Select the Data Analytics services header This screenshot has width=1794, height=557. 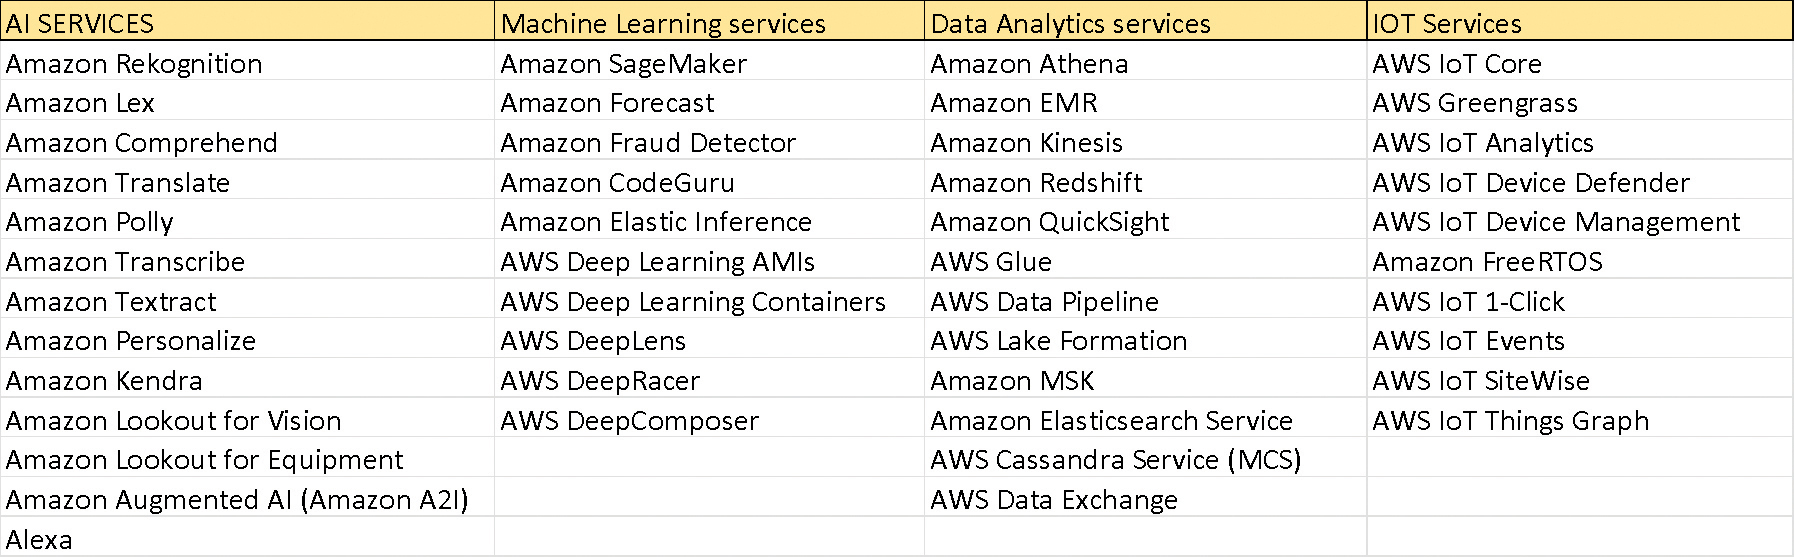[1070, 23]
